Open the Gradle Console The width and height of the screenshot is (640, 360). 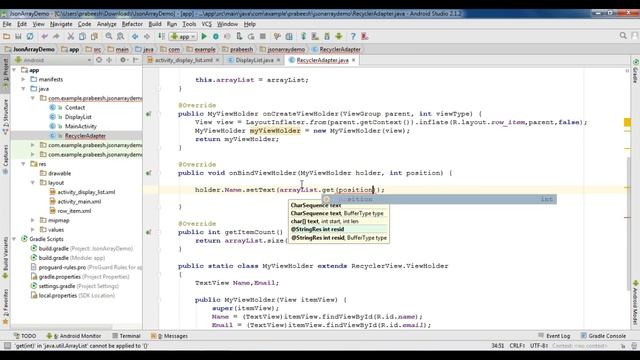(603, 336)
